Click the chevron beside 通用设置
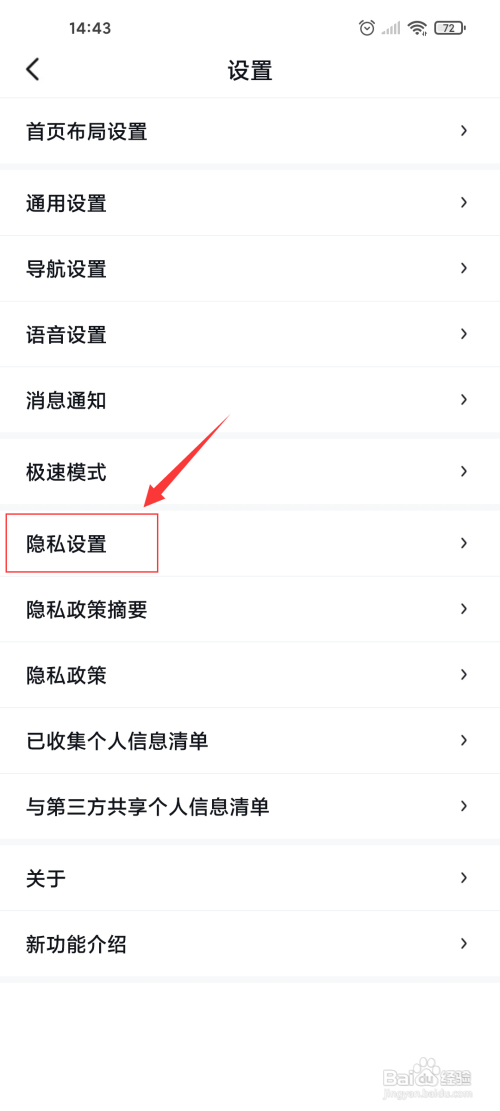 pos(464,203)
